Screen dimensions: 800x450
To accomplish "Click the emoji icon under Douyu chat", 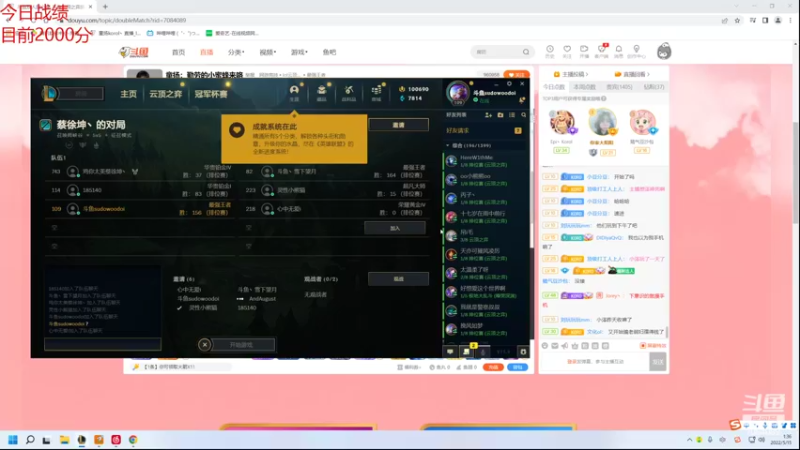I will pos(545,346).
